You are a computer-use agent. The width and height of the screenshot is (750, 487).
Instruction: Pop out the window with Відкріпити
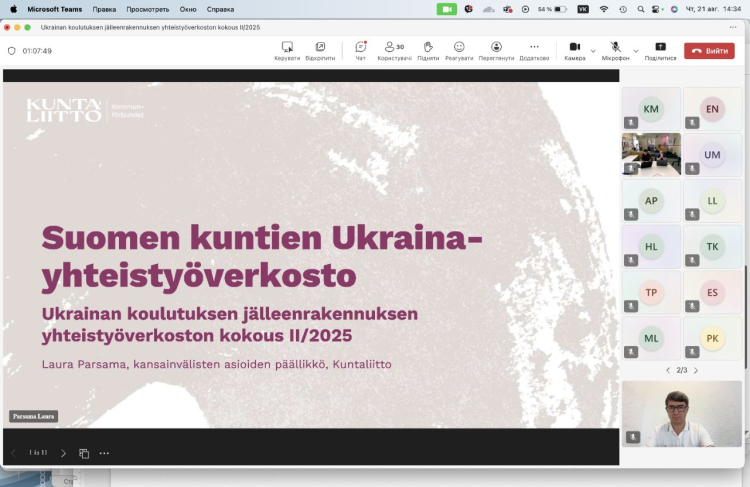coord(320,47)
